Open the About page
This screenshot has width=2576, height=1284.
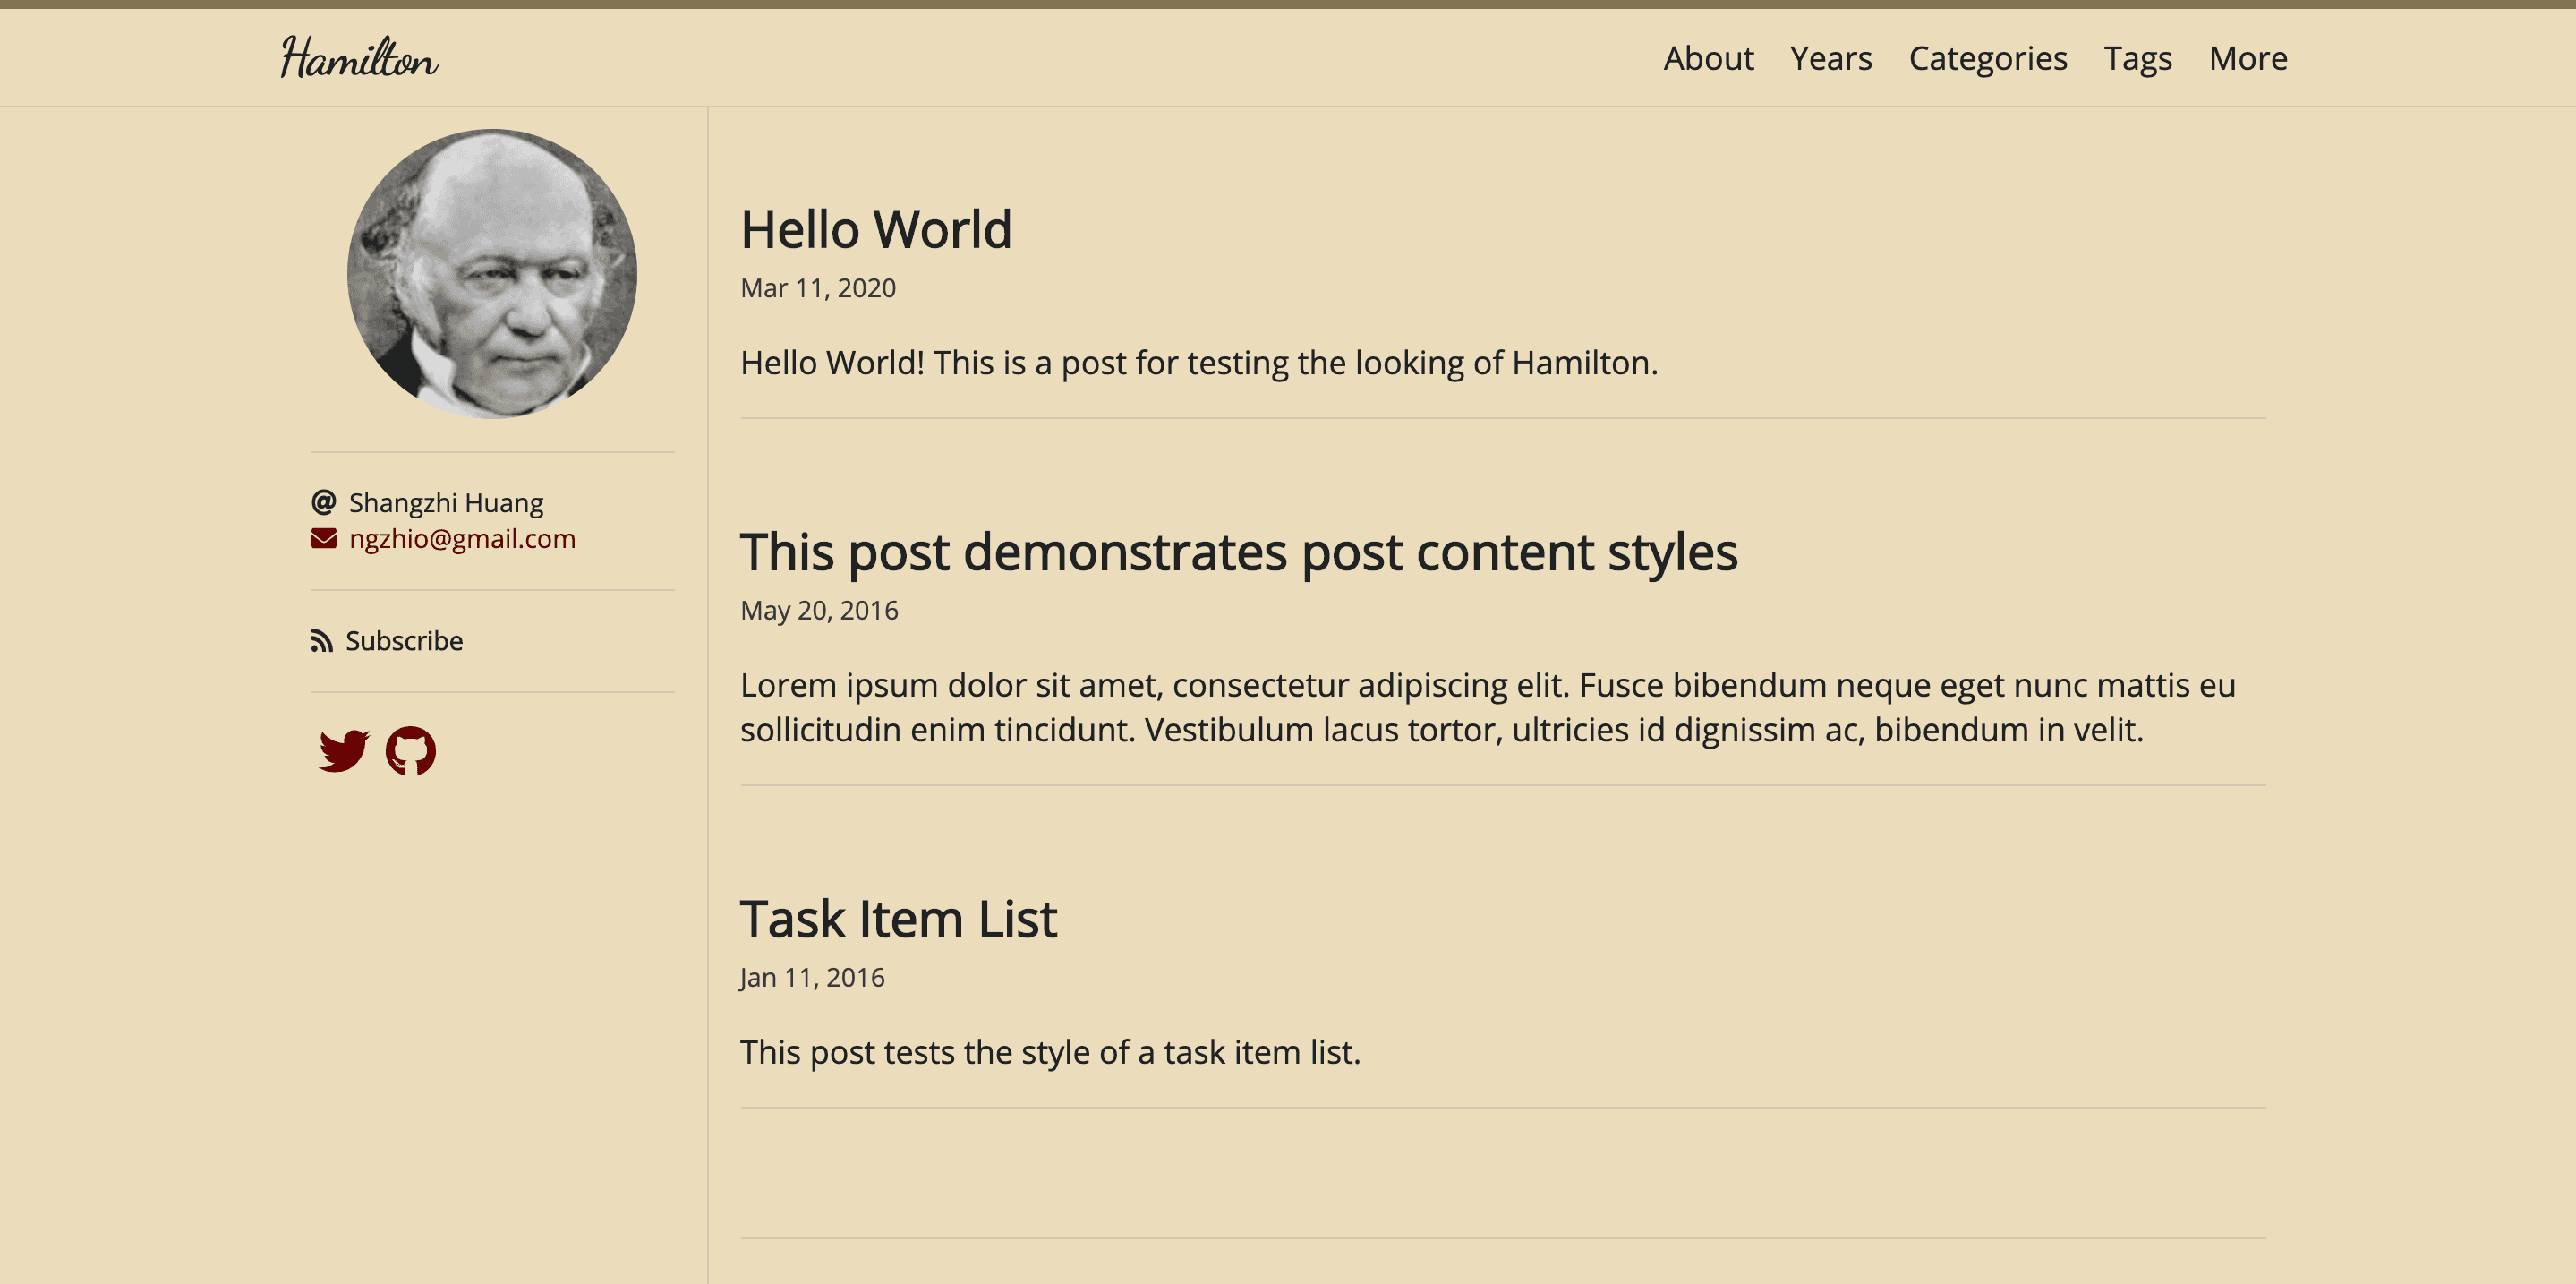[x=1708, y=58]
